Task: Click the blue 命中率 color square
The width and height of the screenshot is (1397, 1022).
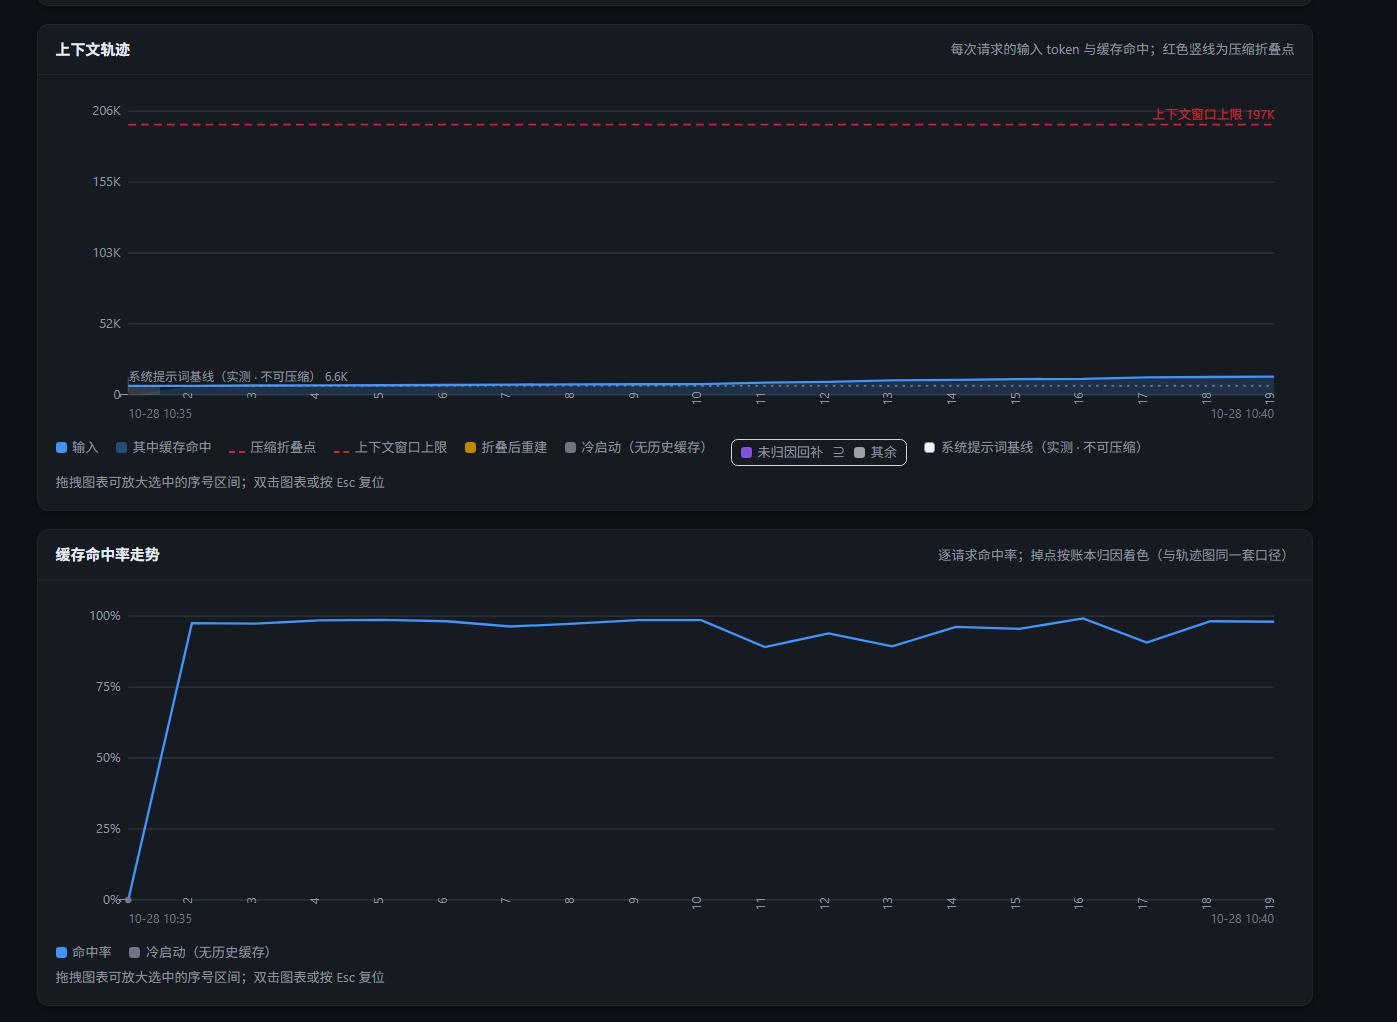Action: point(62,953)
